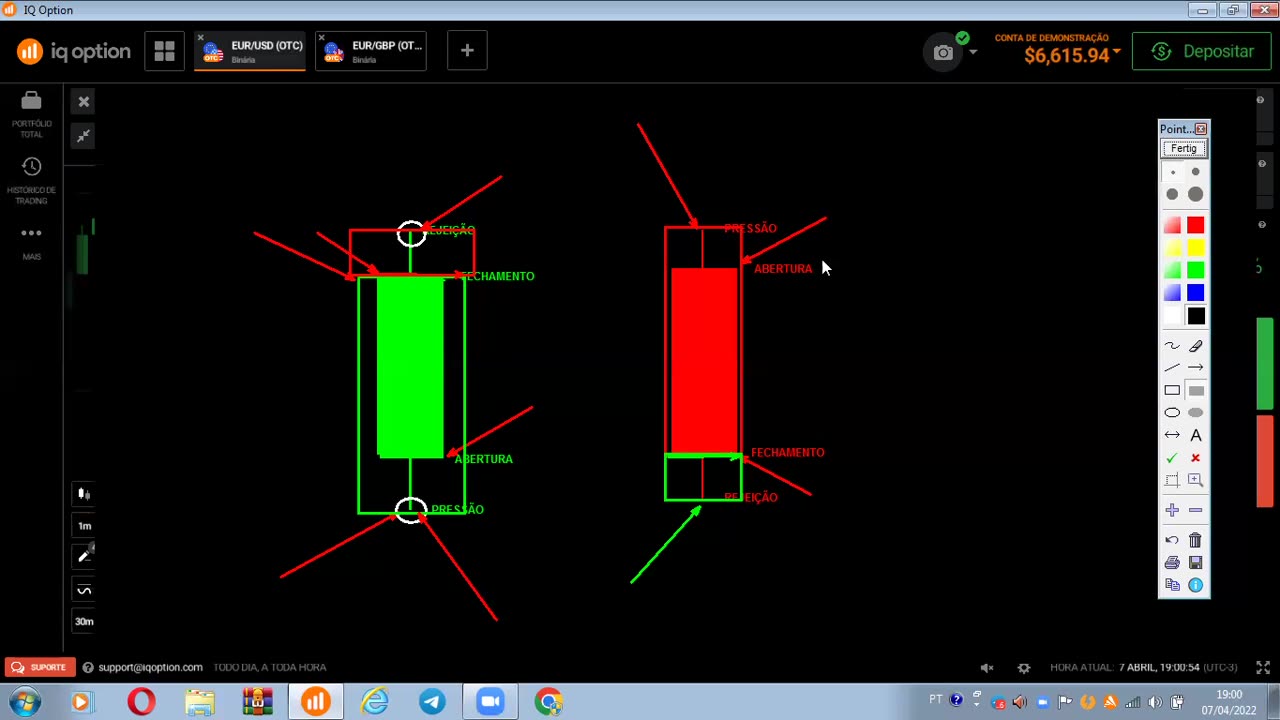Select the straight line tool
The height and width of the screenshot is (720, 1280).
[1173, 368]
